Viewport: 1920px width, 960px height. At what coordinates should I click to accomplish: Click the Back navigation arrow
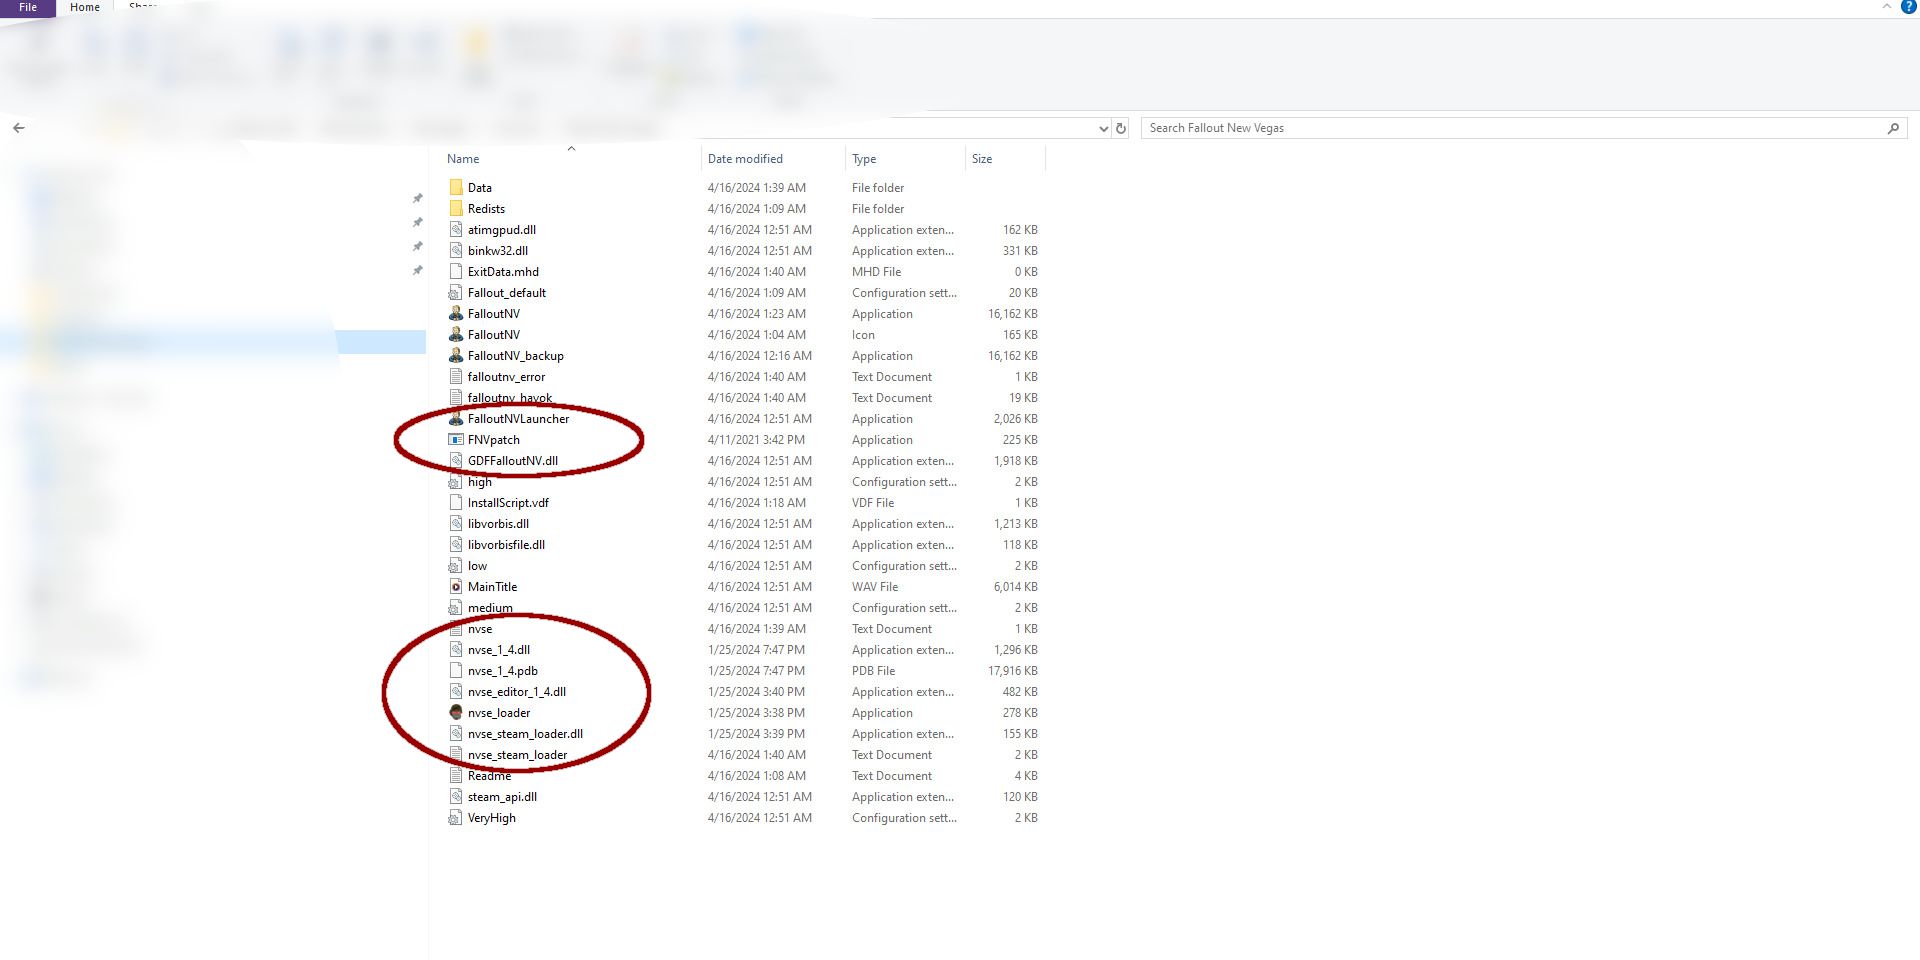[19, 128]
